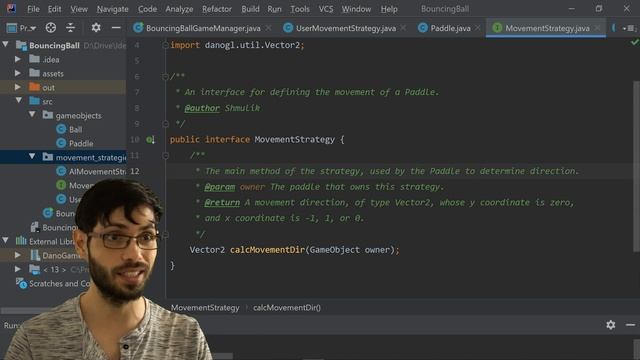Hide the Run tool window
640x360 pixels.
(x=631, y=325)
